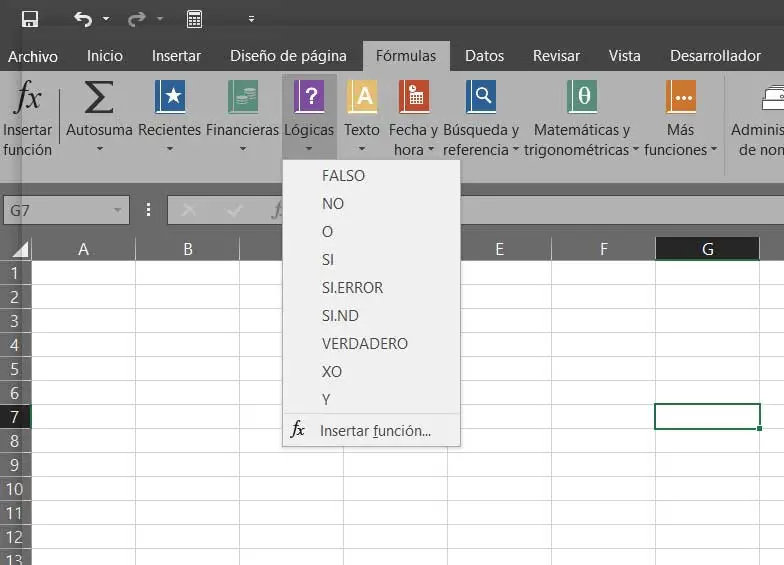784x565 pixels.
Task: Click the Más funciones icon
Action: click(682, 98)
